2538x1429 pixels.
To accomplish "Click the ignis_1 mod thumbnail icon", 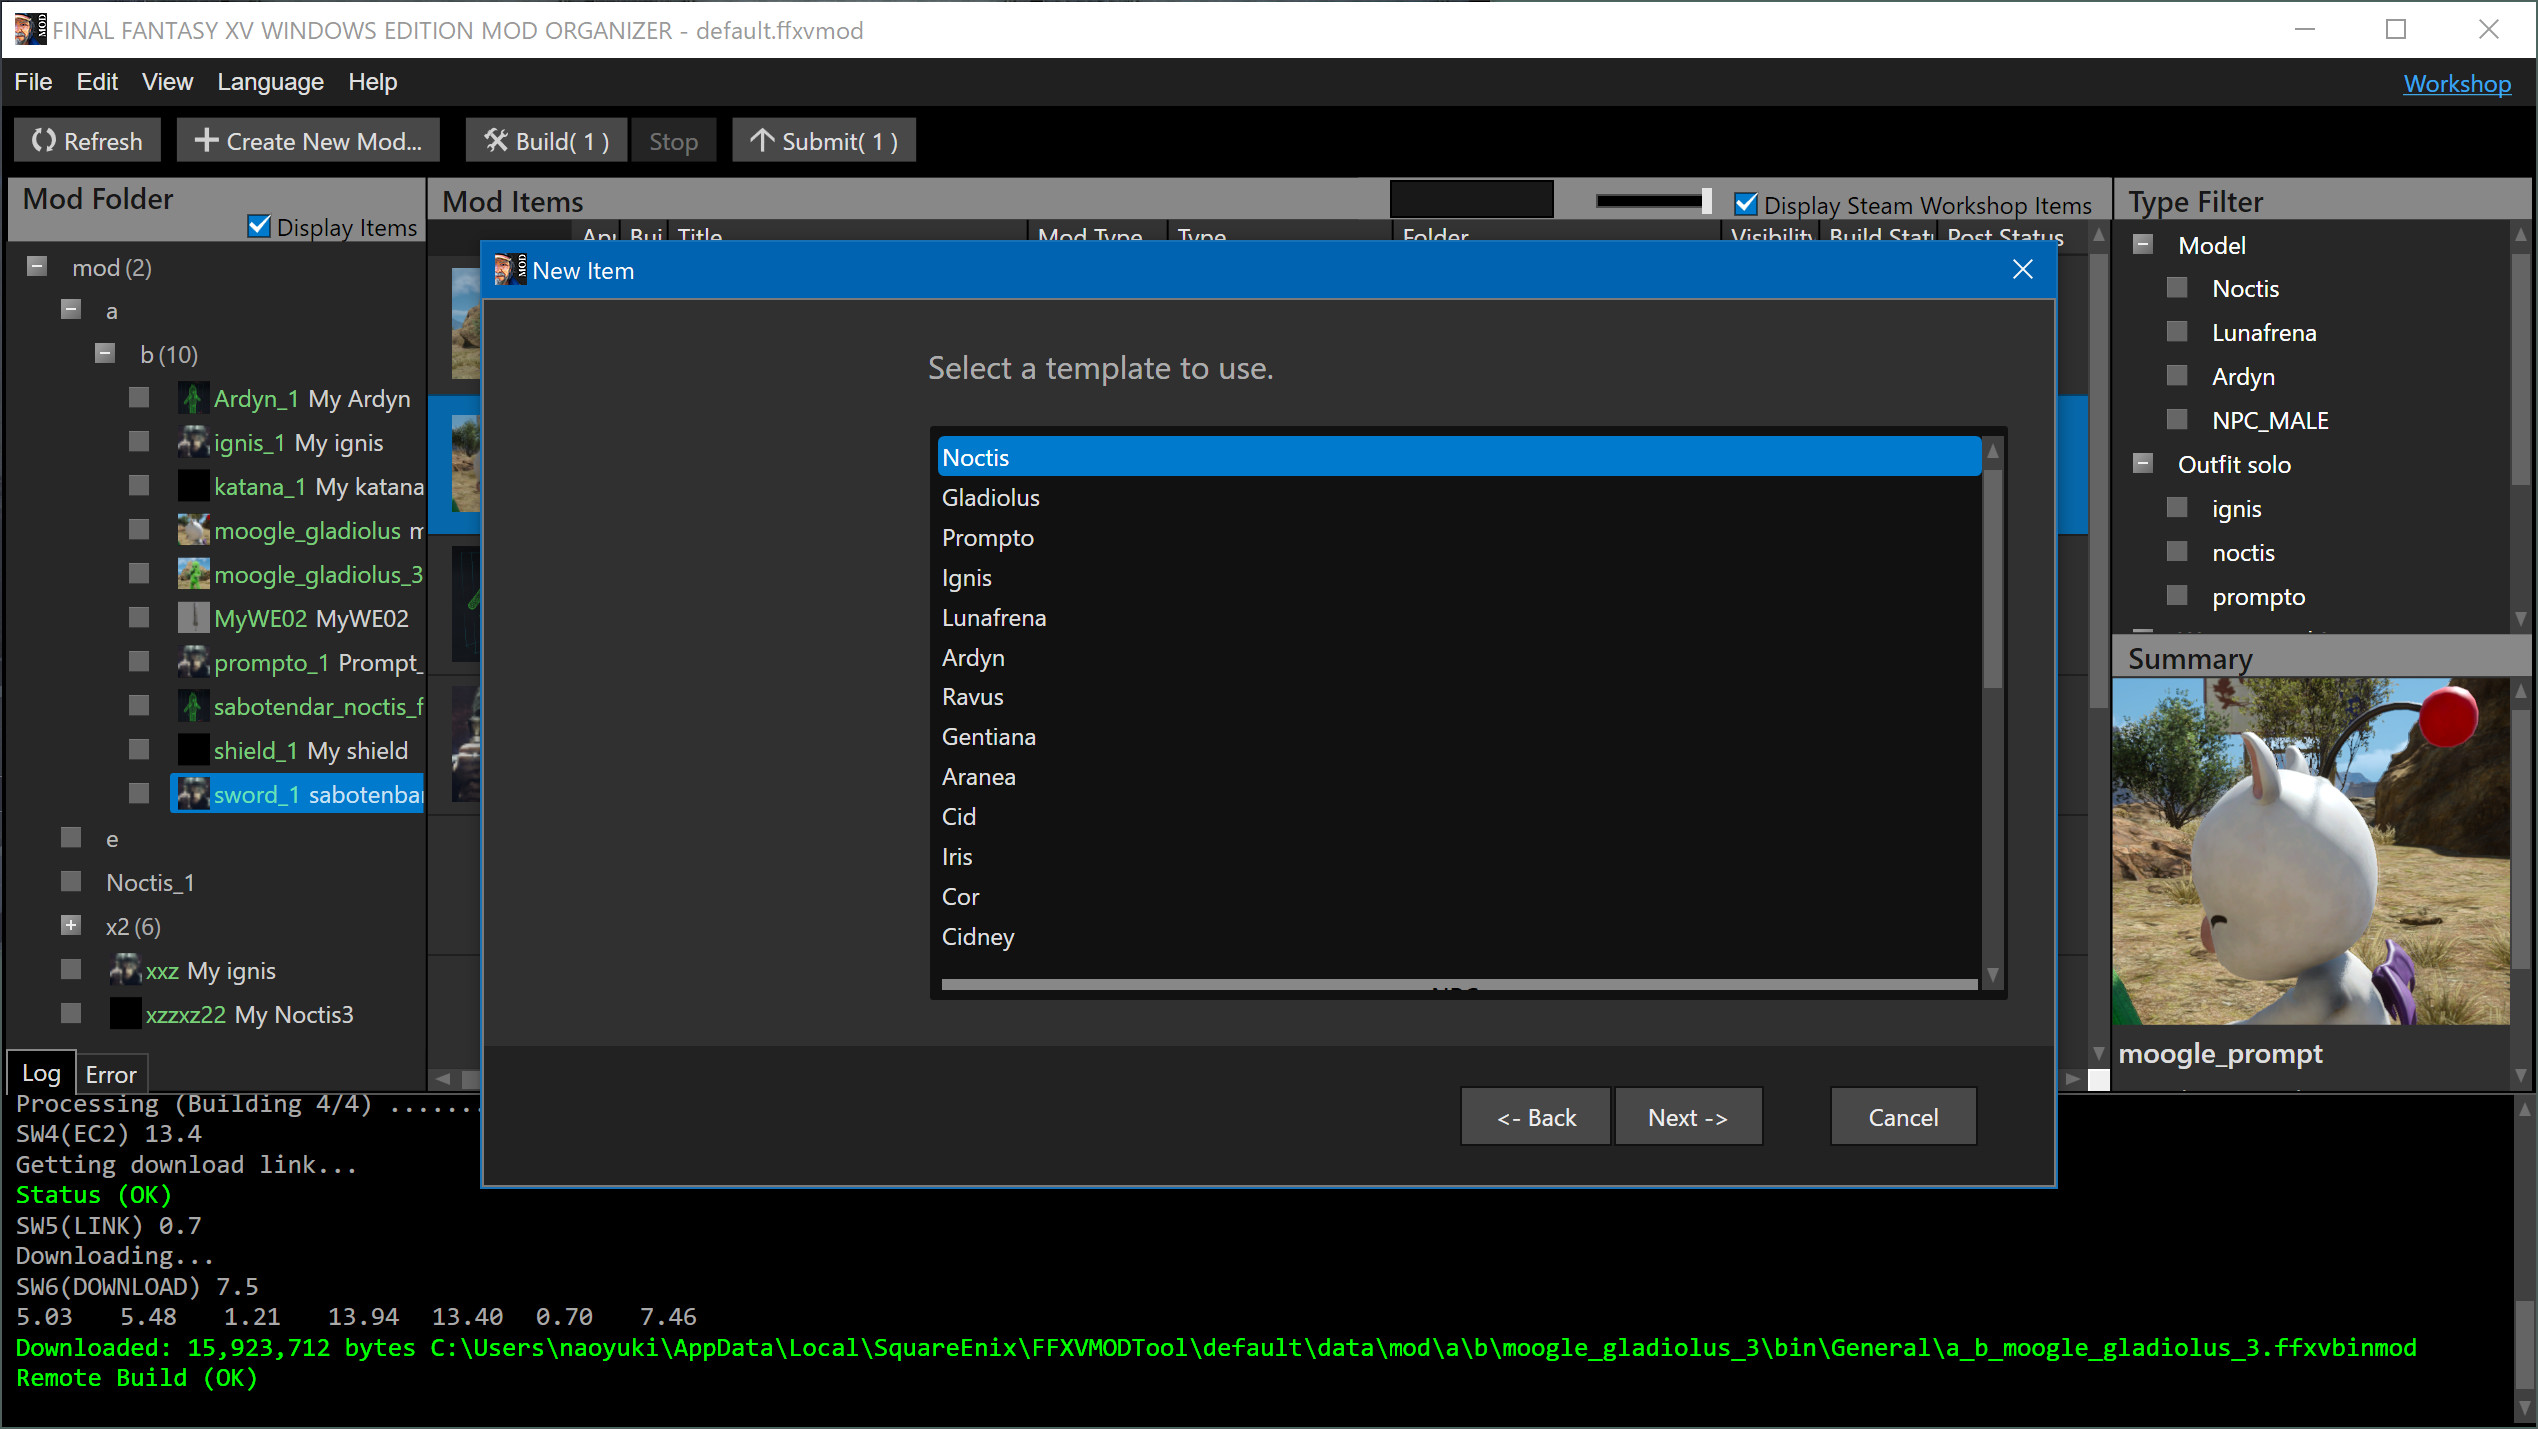I will (x=192, y=442).
